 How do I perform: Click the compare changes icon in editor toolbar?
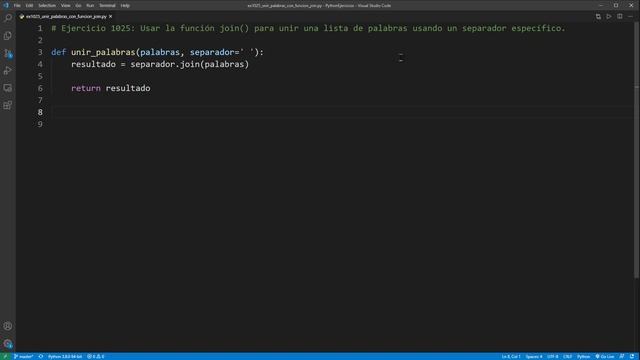(x=598, y=16)
